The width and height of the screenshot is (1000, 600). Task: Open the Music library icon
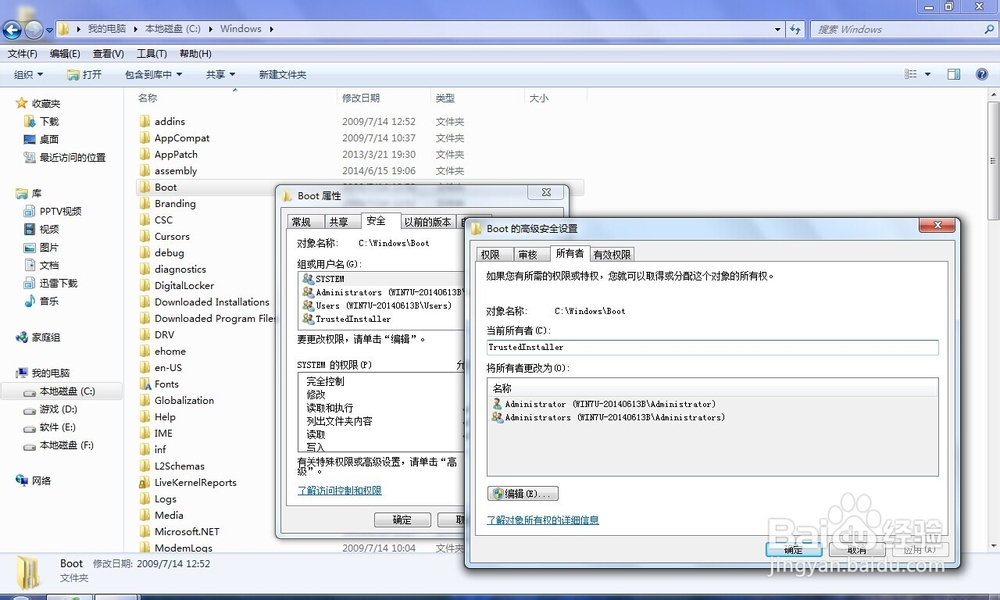click(29, 301)
